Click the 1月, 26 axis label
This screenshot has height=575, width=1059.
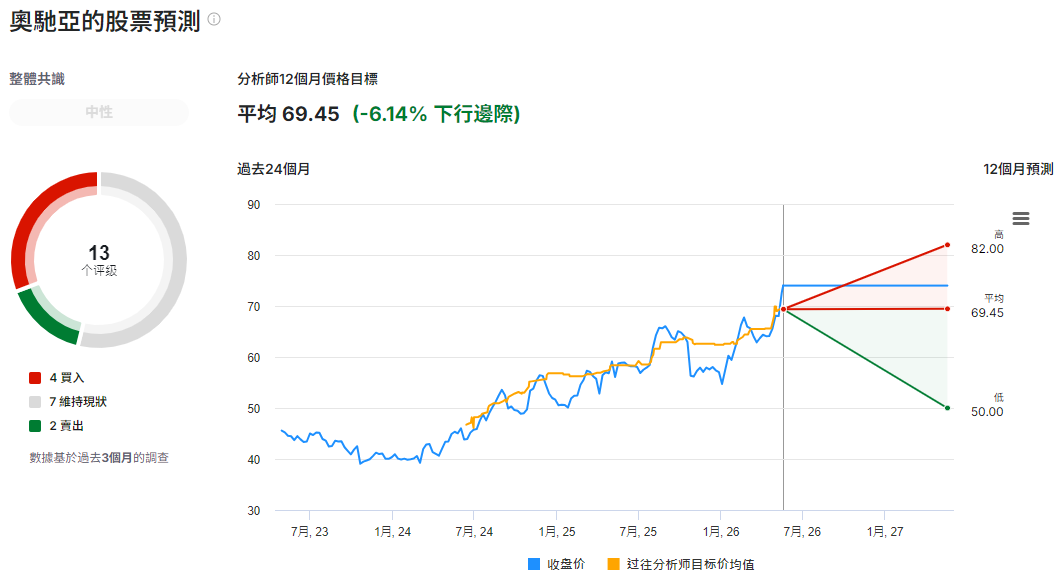coord(721,532)
